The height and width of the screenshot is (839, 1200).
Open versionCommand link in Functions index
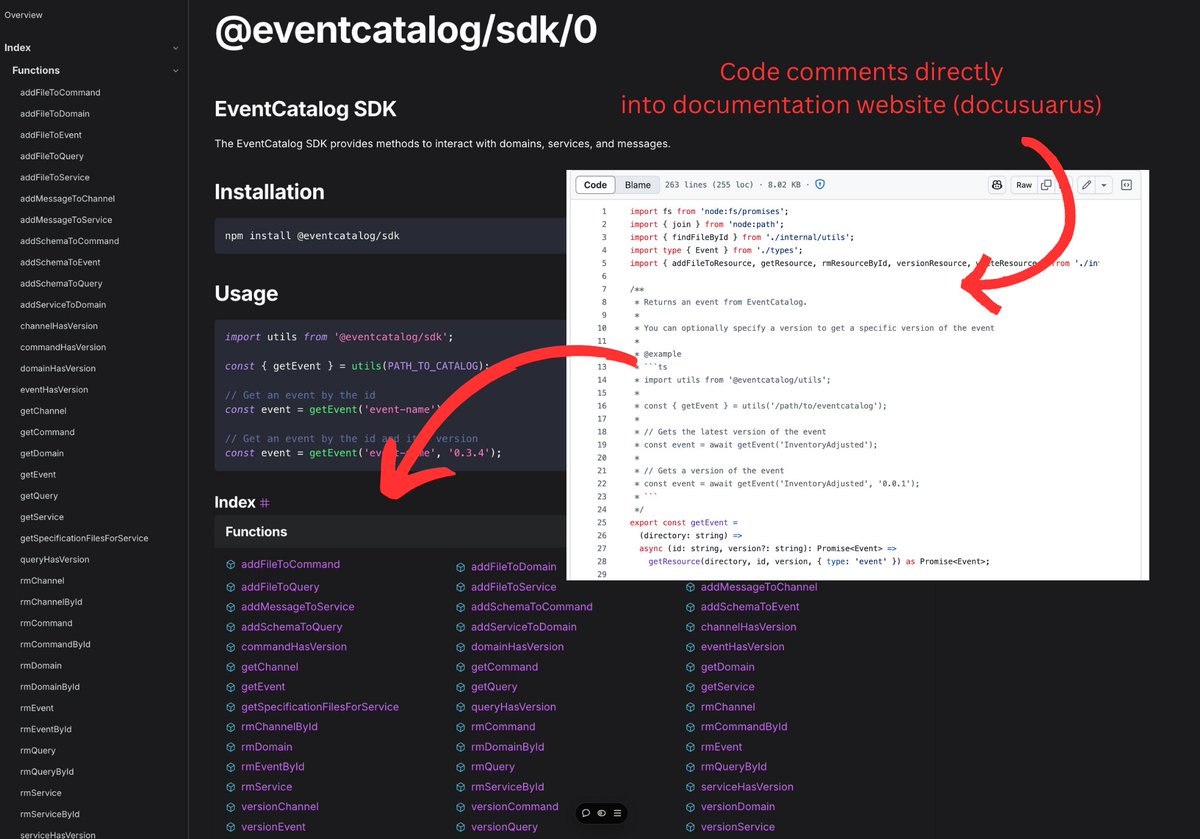click(515, 807)
